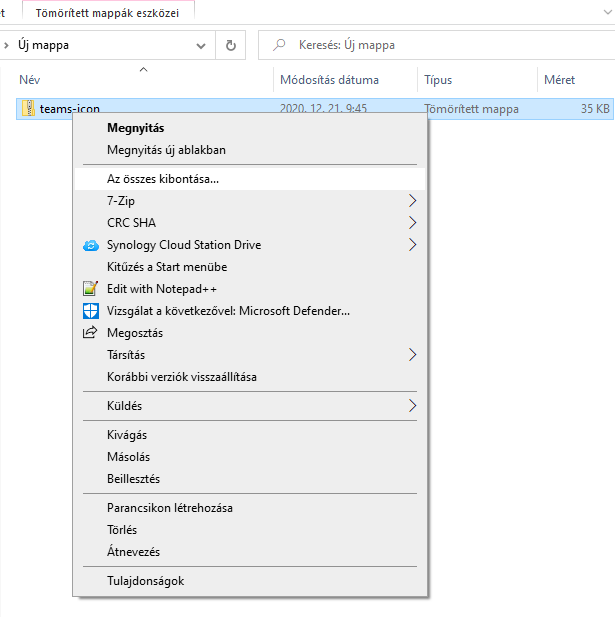Choose Törlés to delete the file
The image size is (615, 617).
click(x=122, y=530)
